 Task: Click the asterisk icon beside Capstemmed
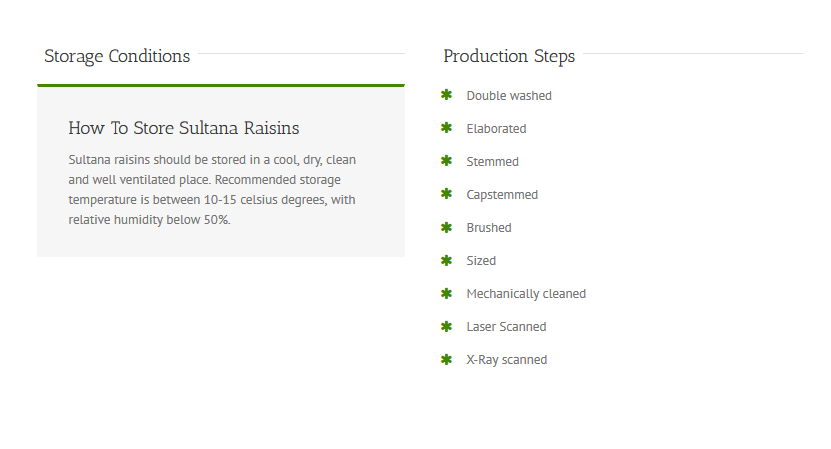tap(446, 194)
